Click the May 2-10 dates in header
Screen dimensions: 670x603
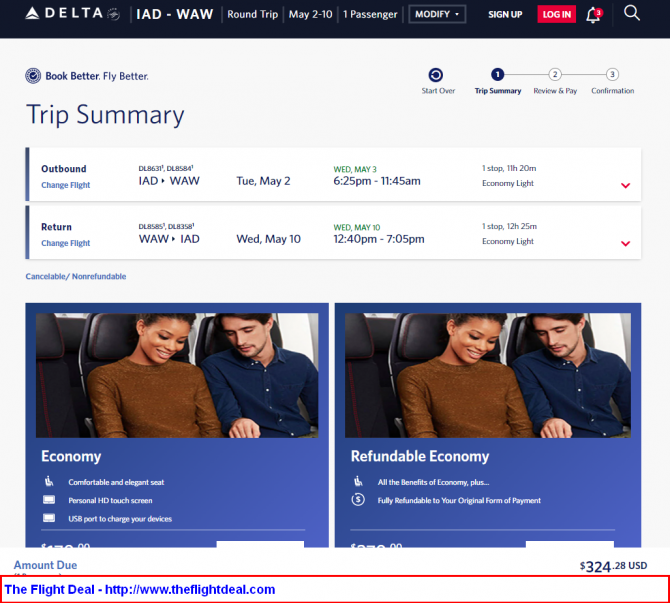tap(310, 15)
